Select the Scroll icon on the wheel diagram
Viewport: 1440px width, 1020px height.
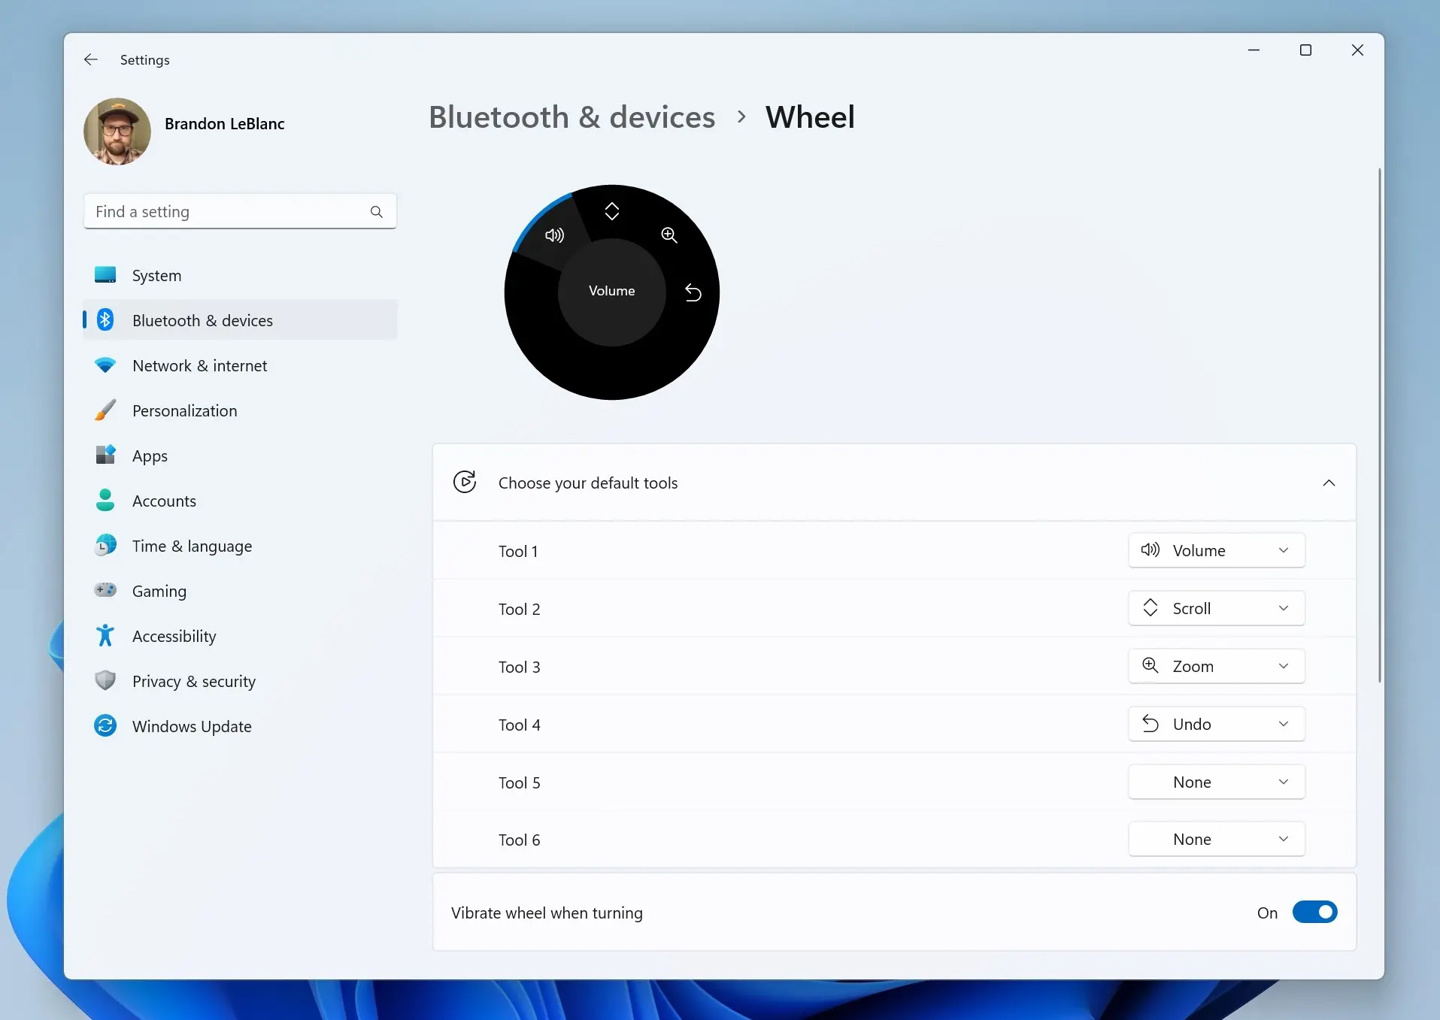coord(612,211)
